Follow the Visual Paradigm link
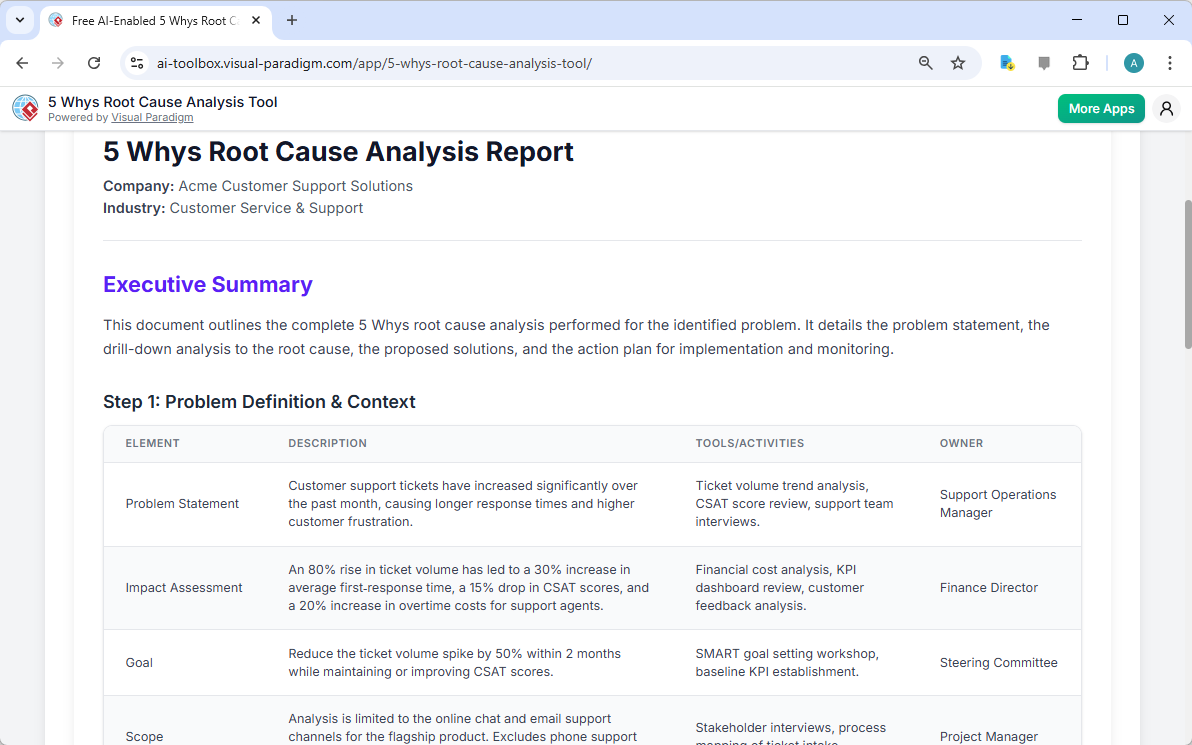 click(152, 117)
